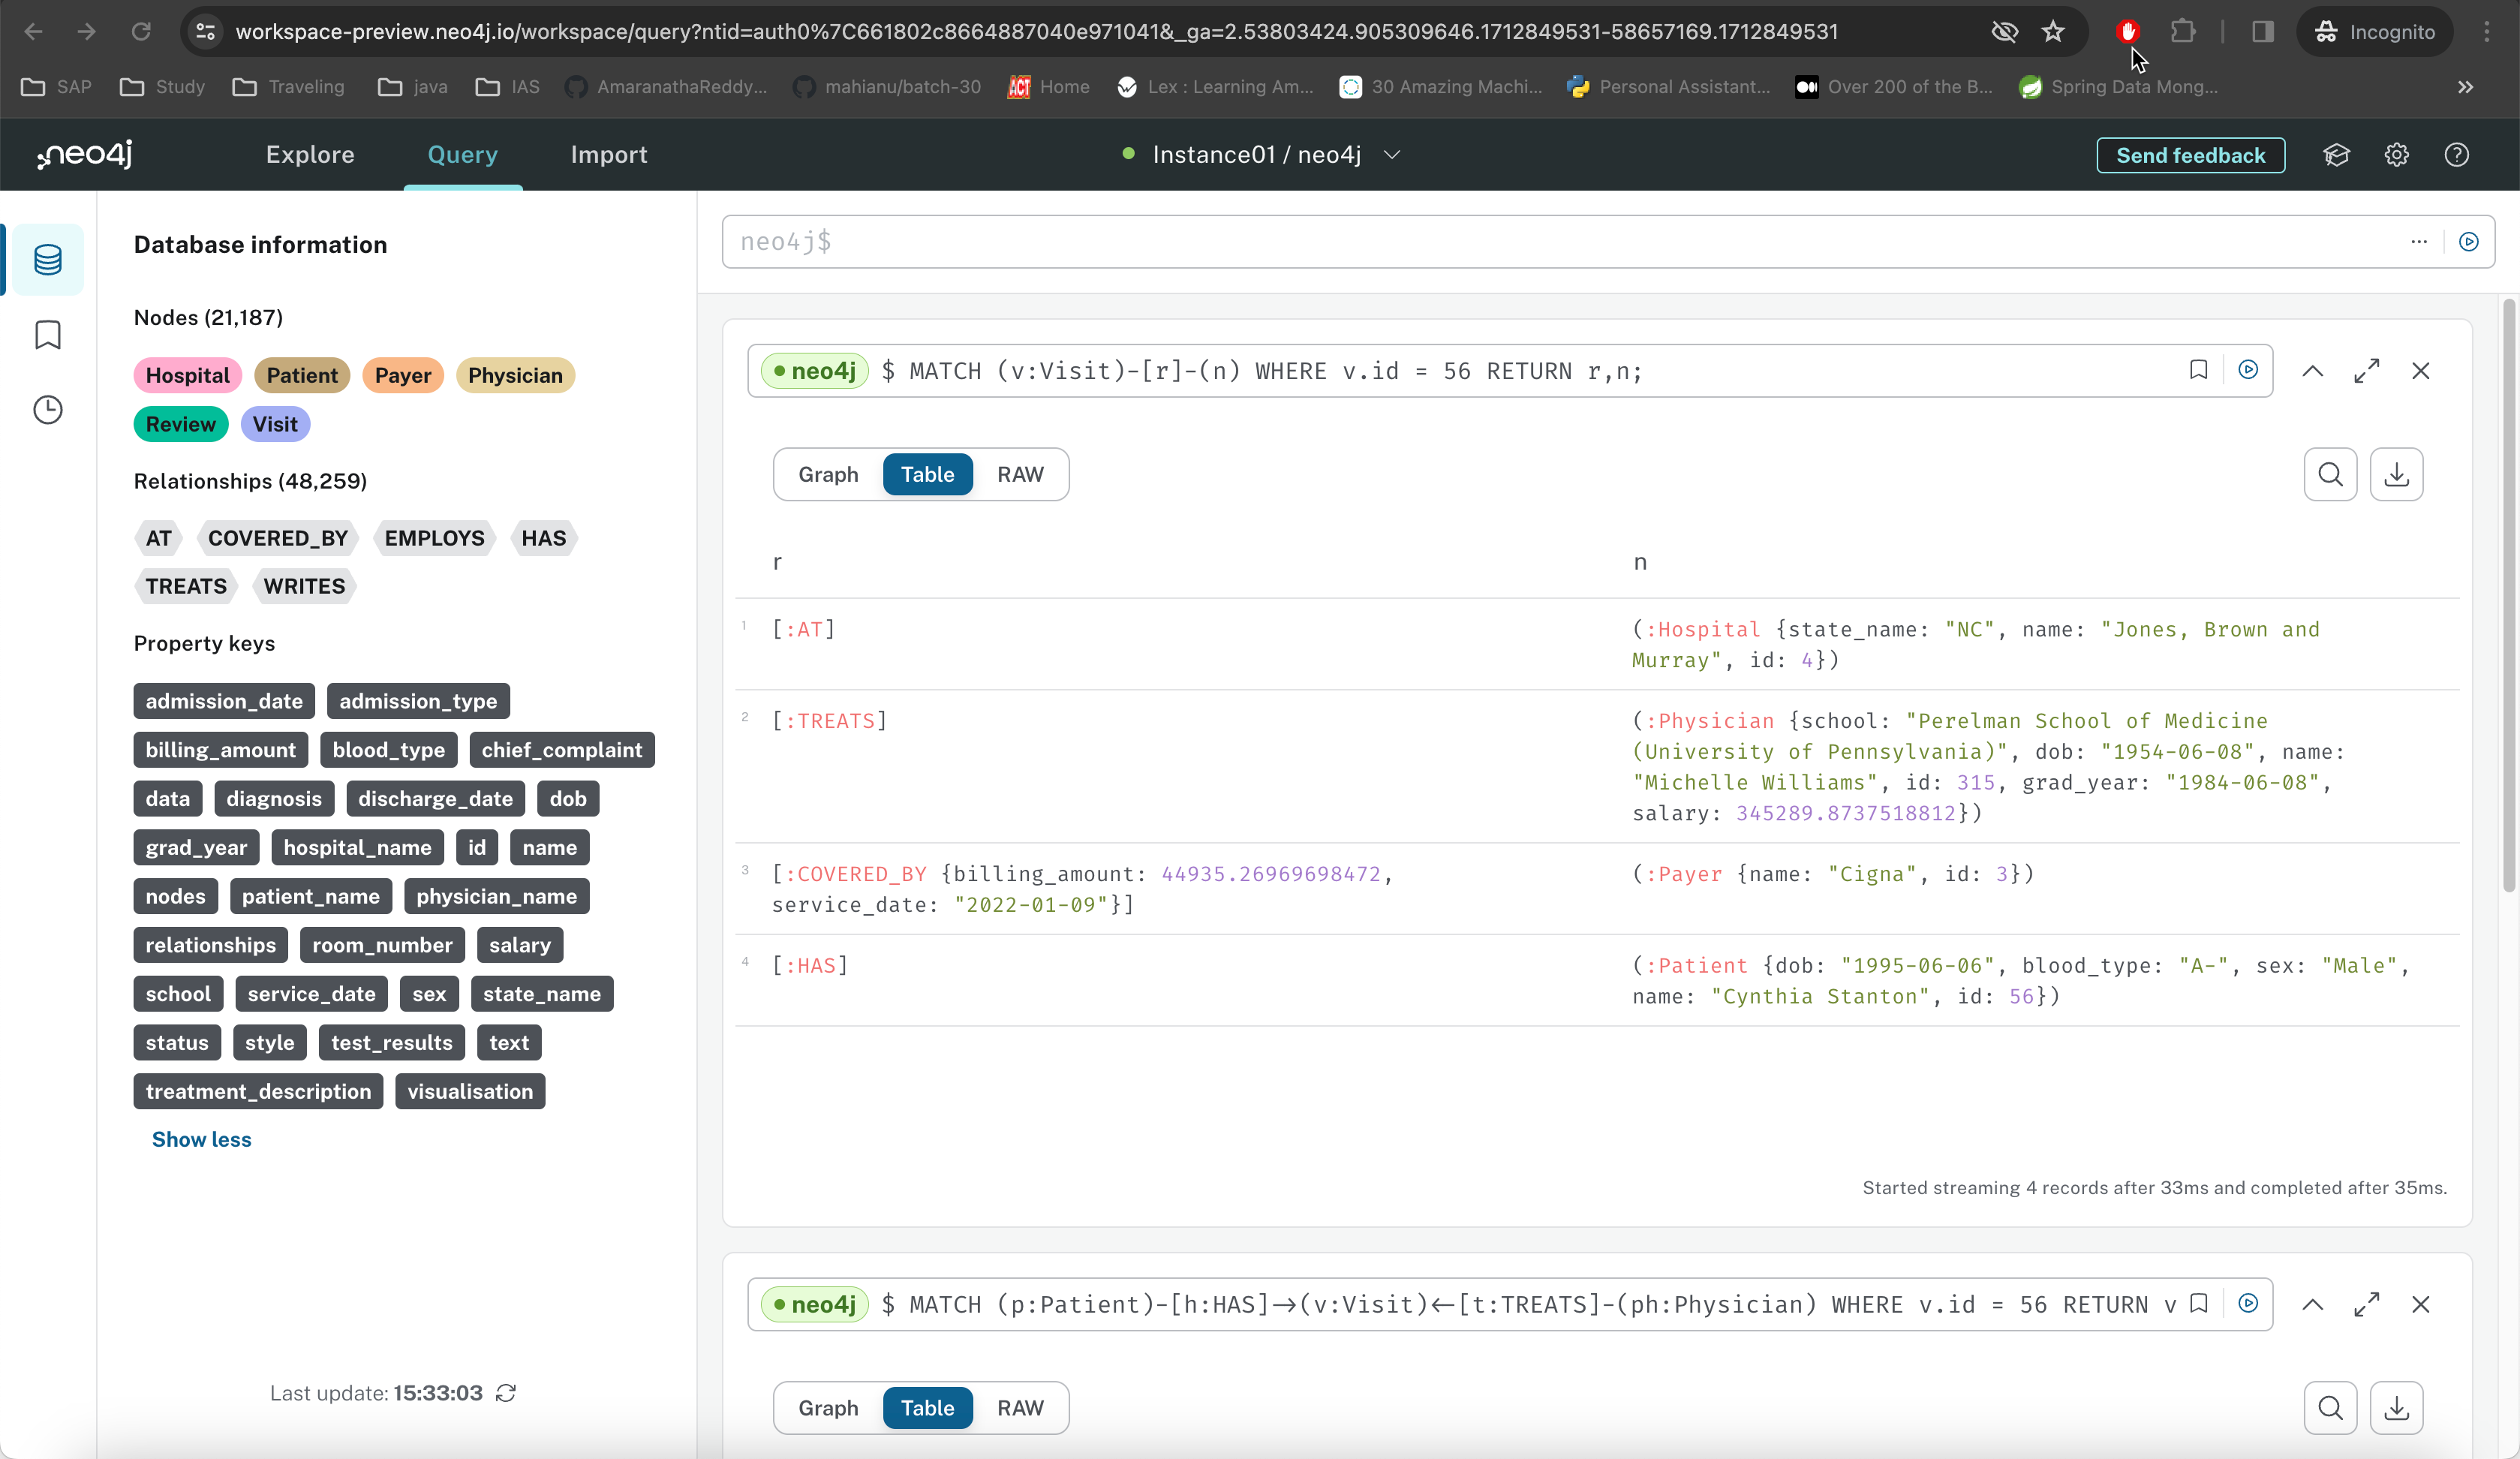Open the query history clock icon
This screenshot has height=1459, width=2520.
click(47, 410)
